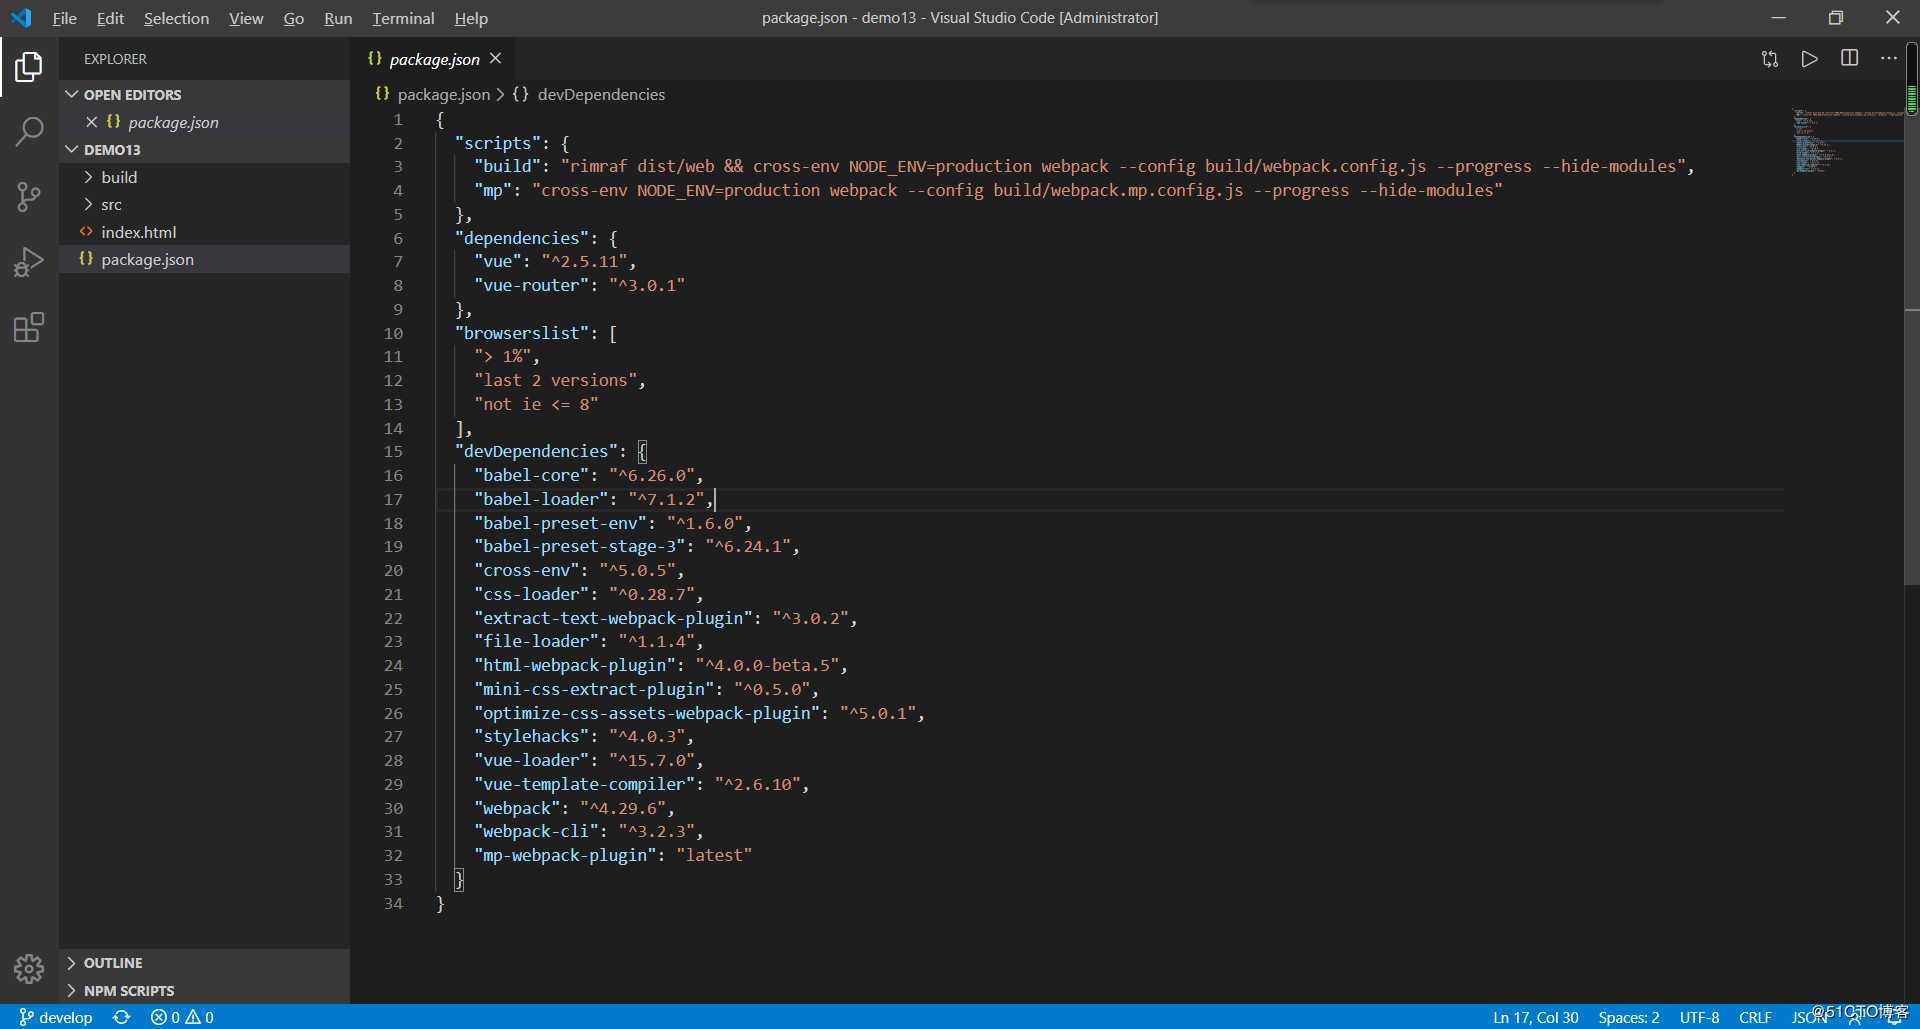Open the Extensions view
This screenshot has width=1920, height=1029.
(29, 327)
